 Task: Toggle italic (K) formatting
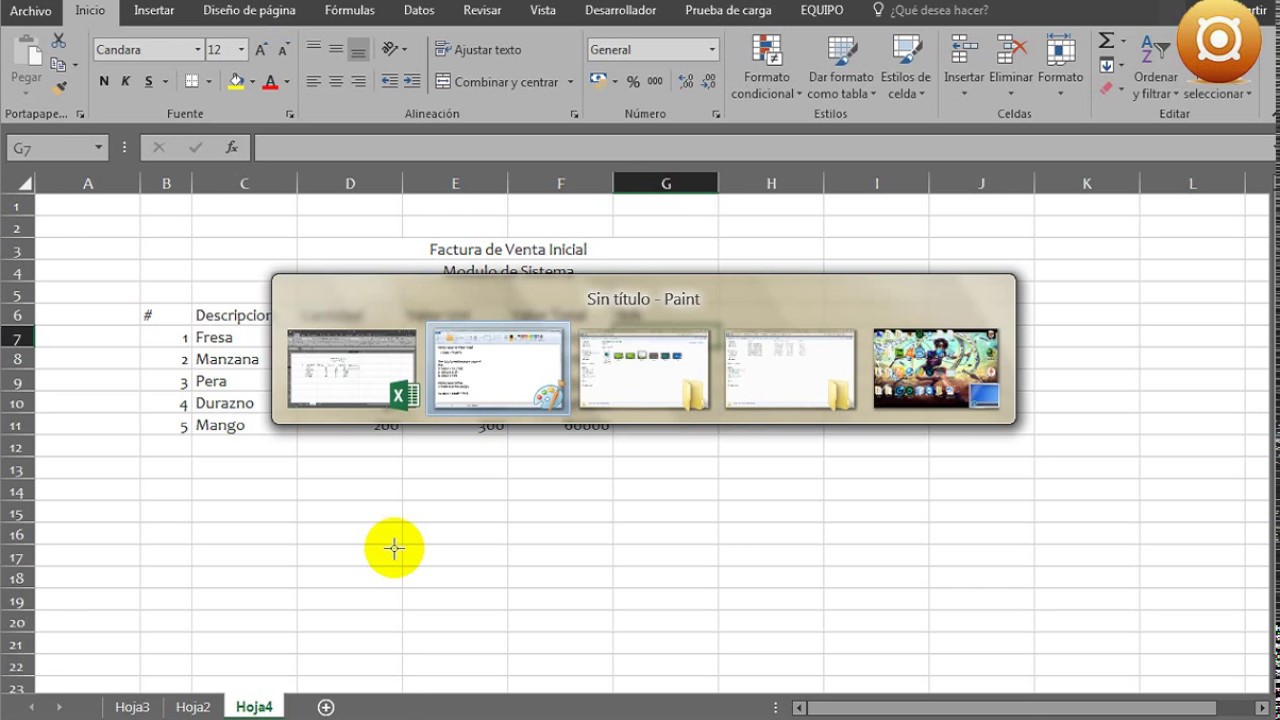126,82
